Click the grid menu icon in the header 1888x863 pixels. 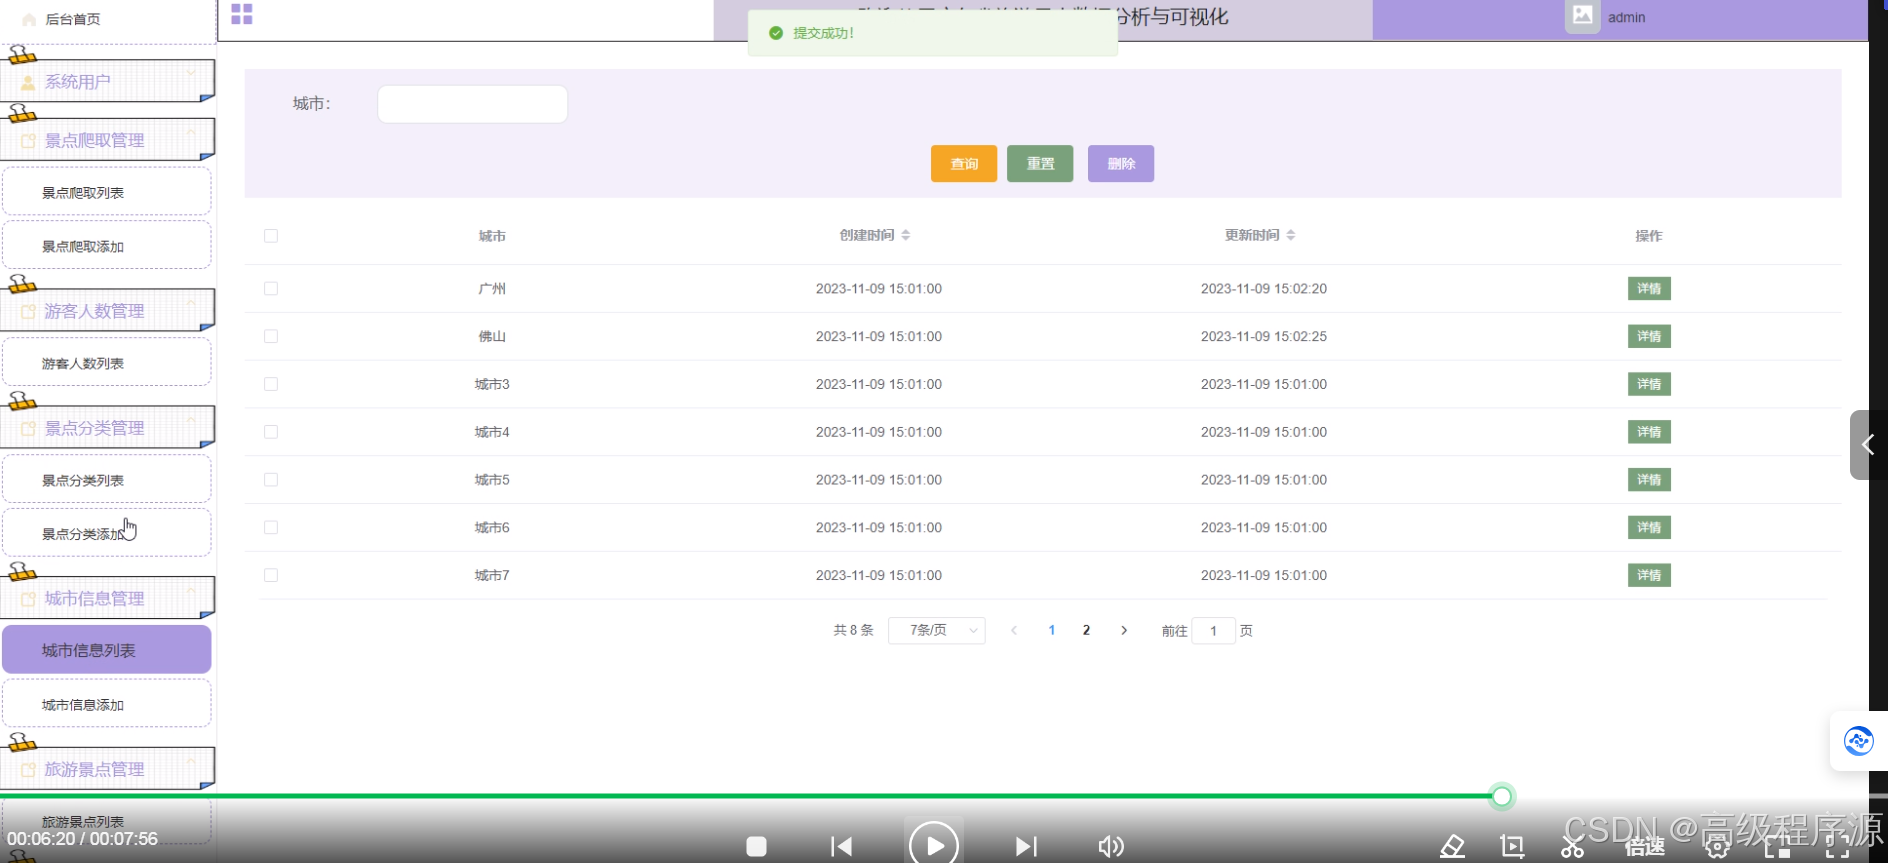[242, 14]
